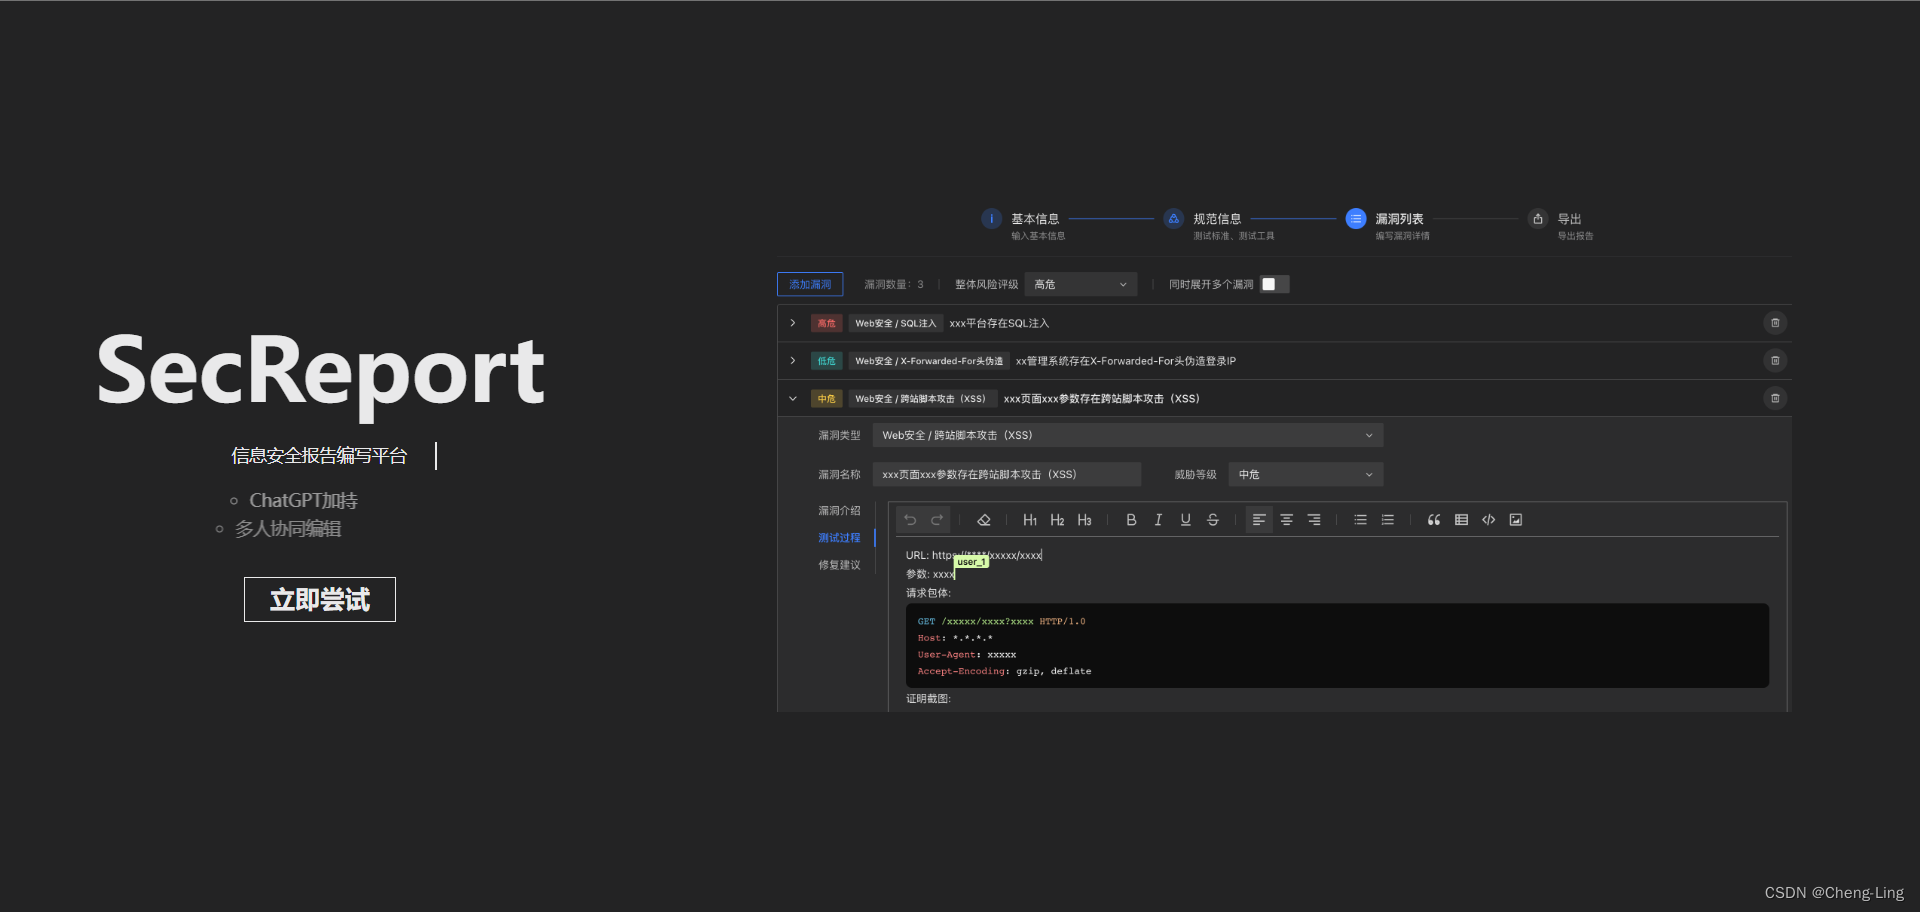Align text right in the editor
The image size is (1920, 912).
pos(1314,520)
